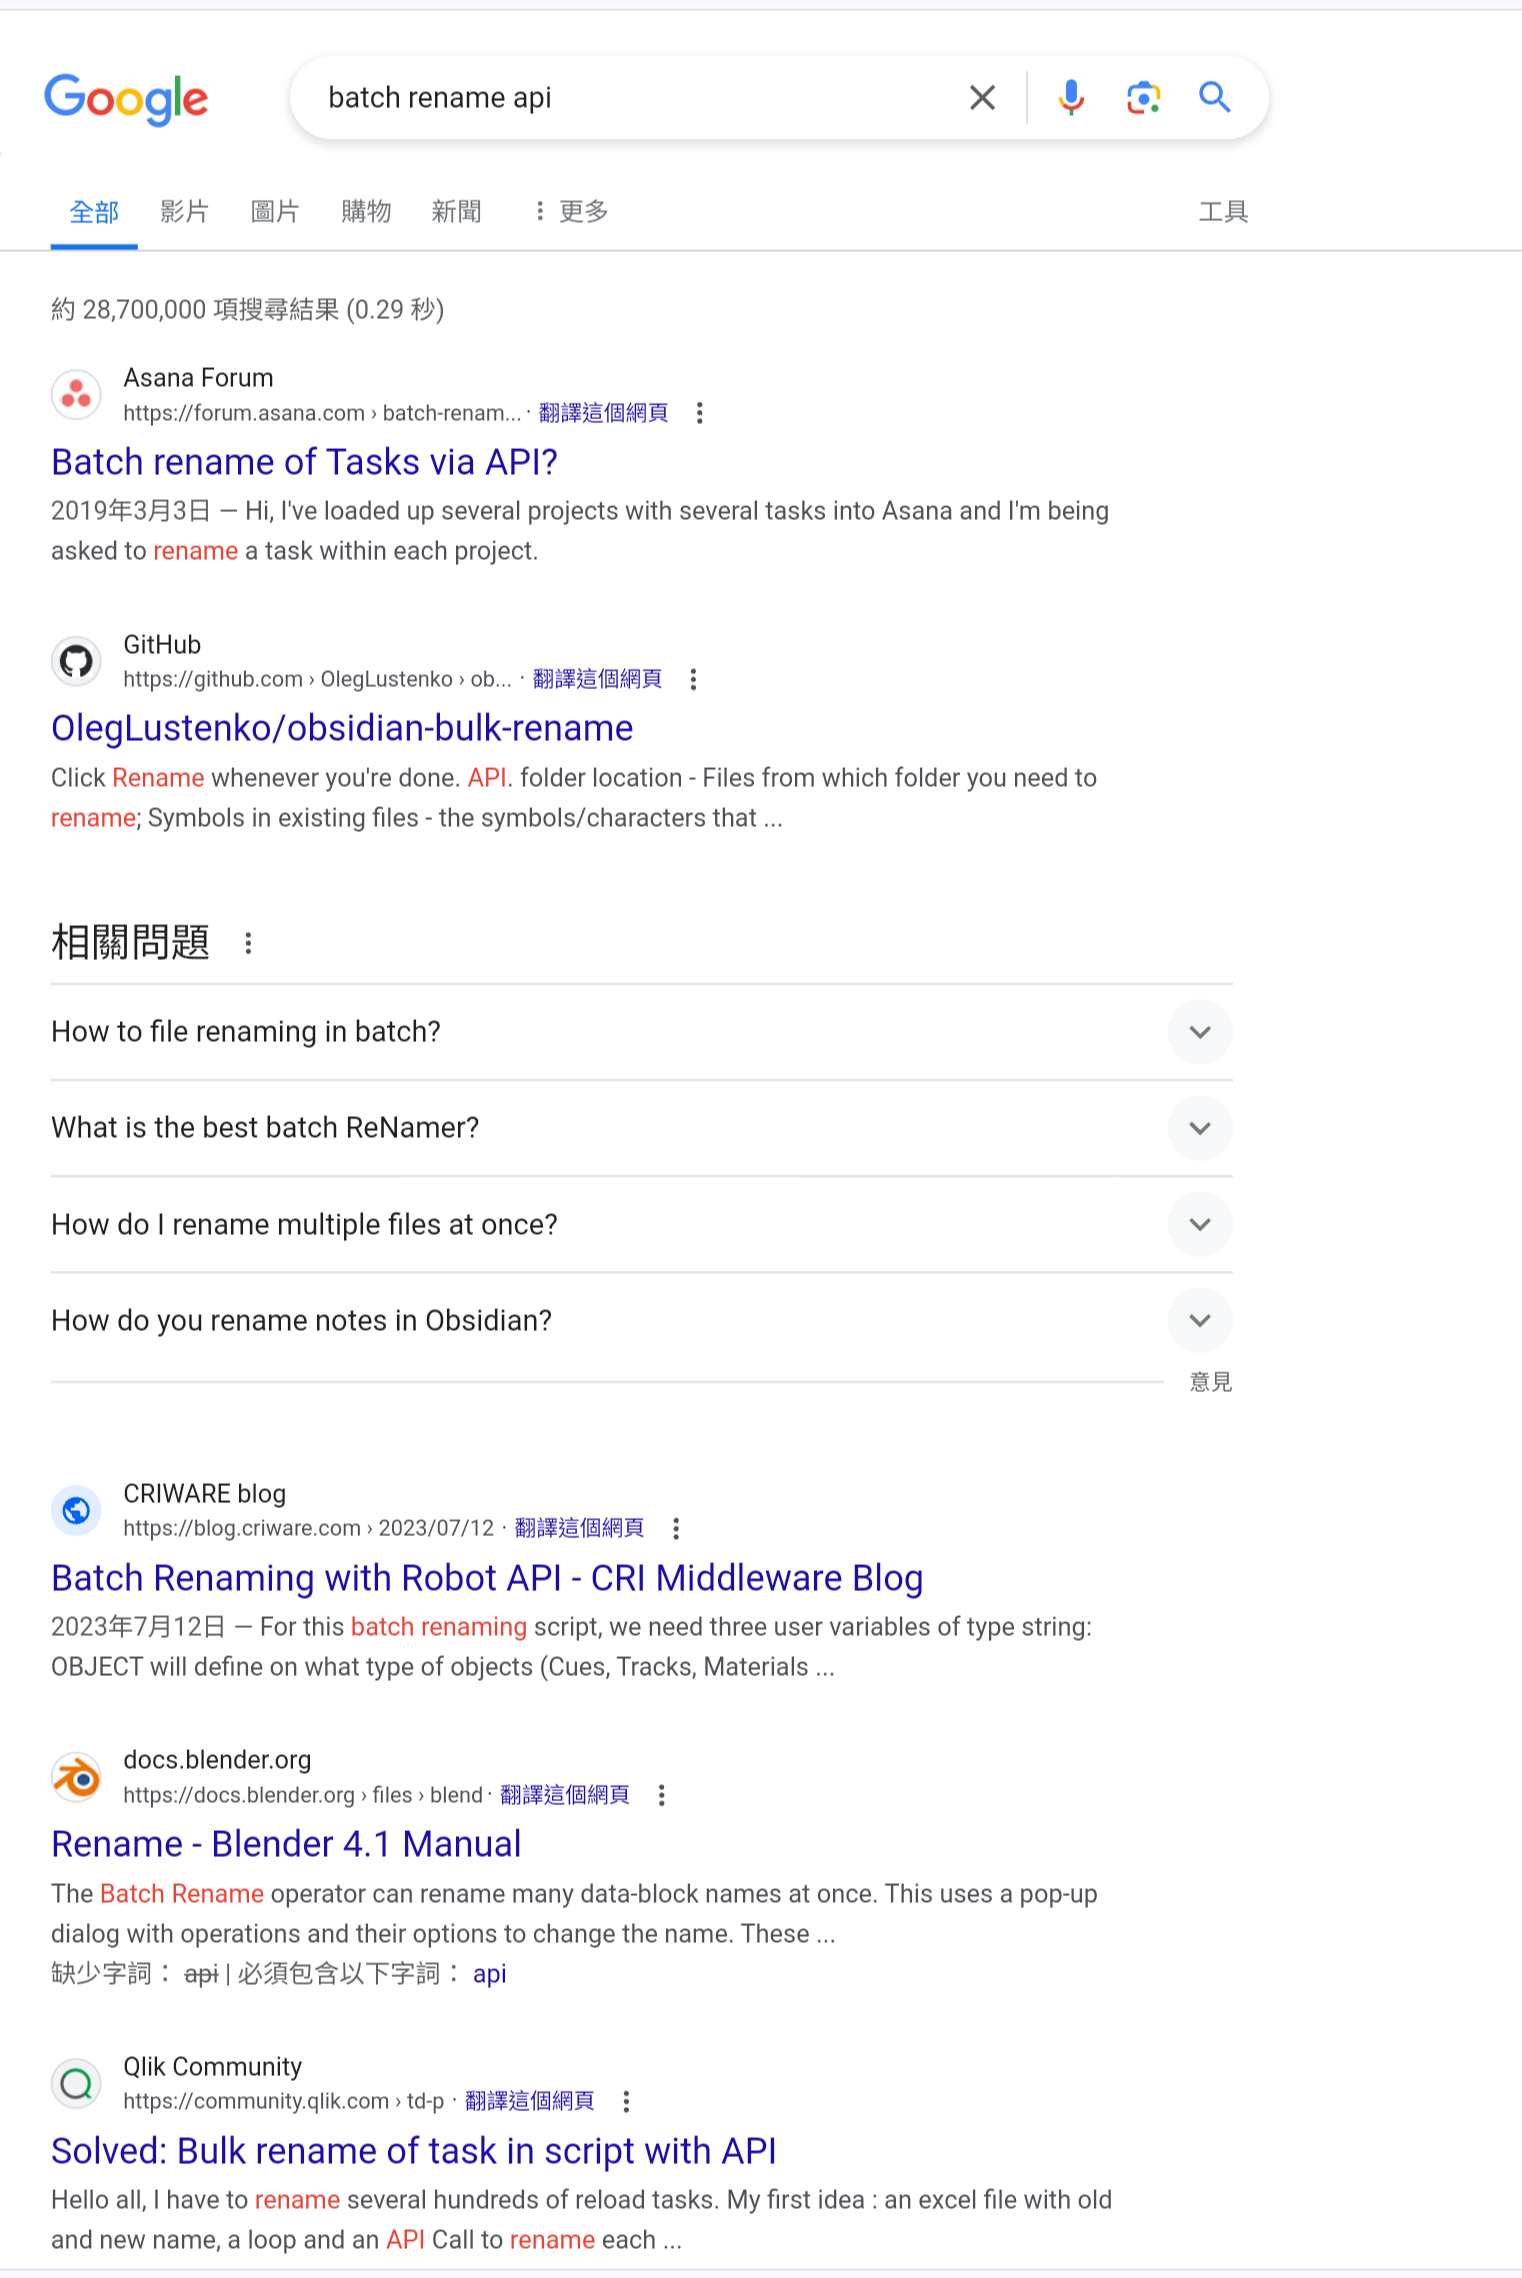Click in the search box containing "batch rename api"
This screenshot has height=2278, width=1522.
630,98
